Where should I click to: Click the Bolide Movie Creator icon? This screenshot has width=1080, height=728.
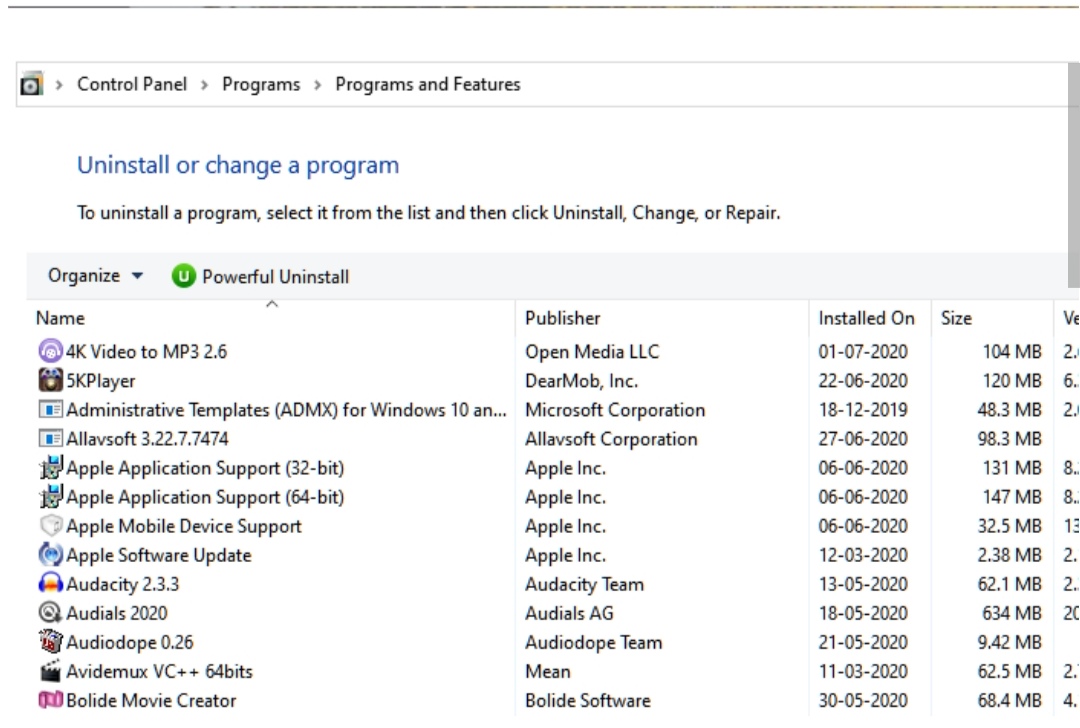(x=50, y=700)
